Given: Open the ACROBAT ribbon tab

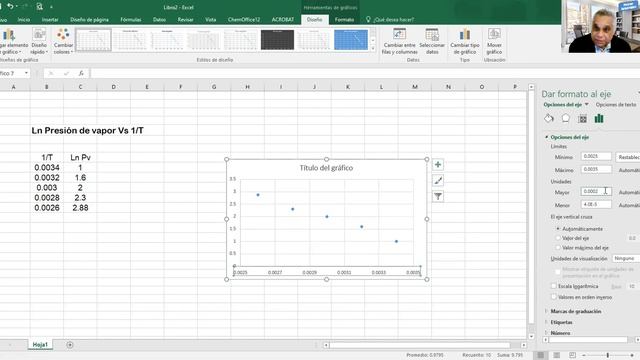Looking at the screenshot, I should 282,19.
